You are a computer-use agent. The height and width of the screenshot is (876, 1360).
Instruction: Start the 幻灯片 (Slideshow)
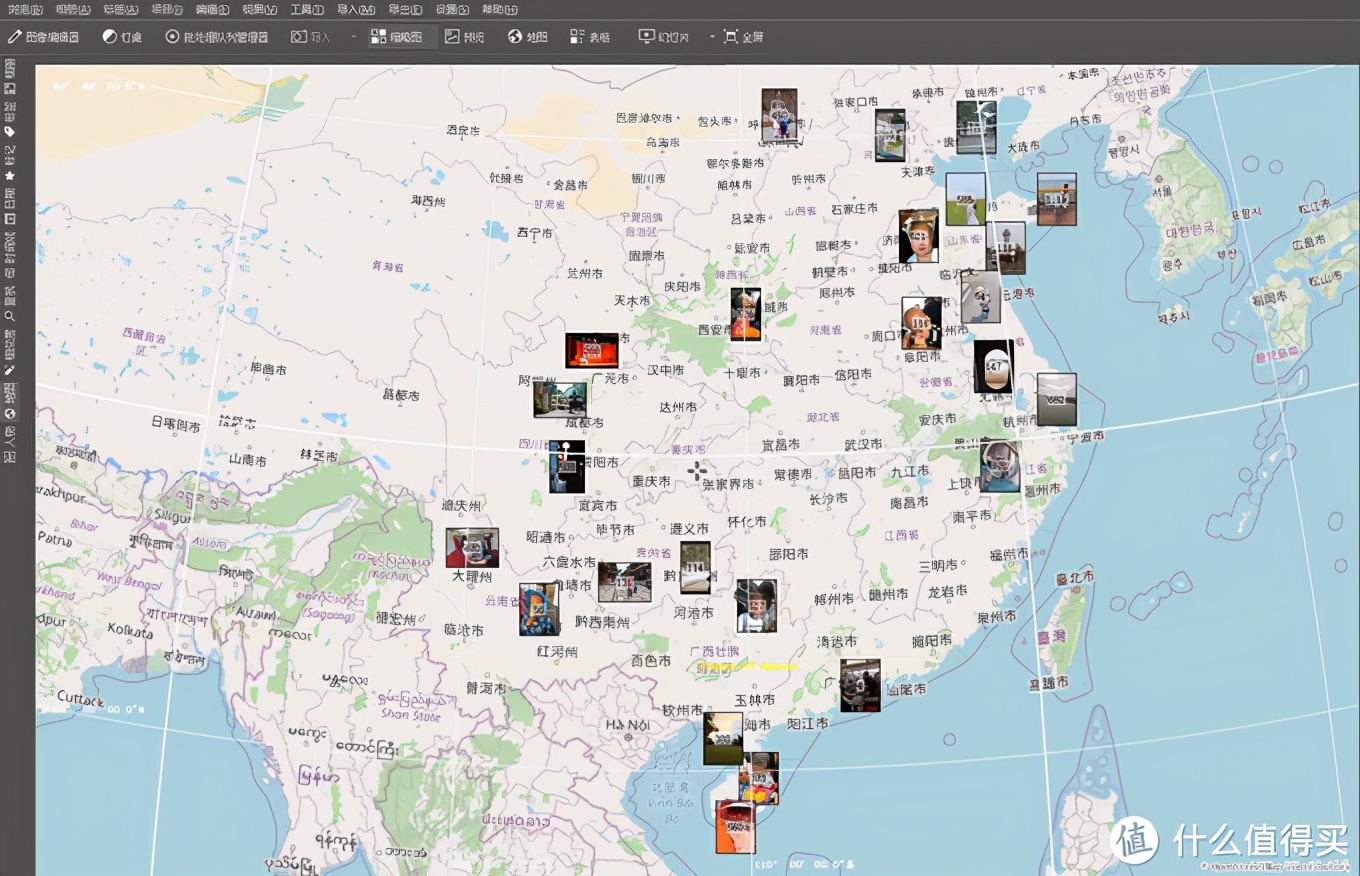[663, 37]
